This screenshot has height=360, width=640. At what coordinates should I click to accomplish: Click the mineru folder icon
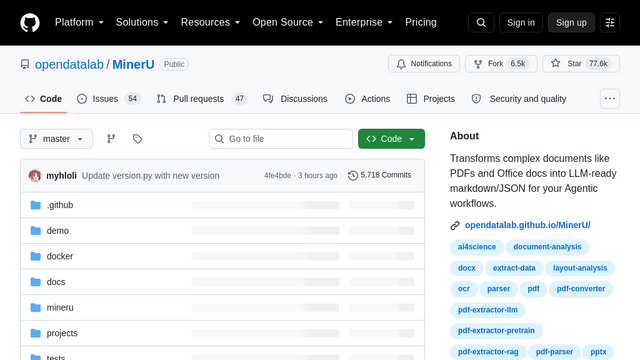point(36,307)
